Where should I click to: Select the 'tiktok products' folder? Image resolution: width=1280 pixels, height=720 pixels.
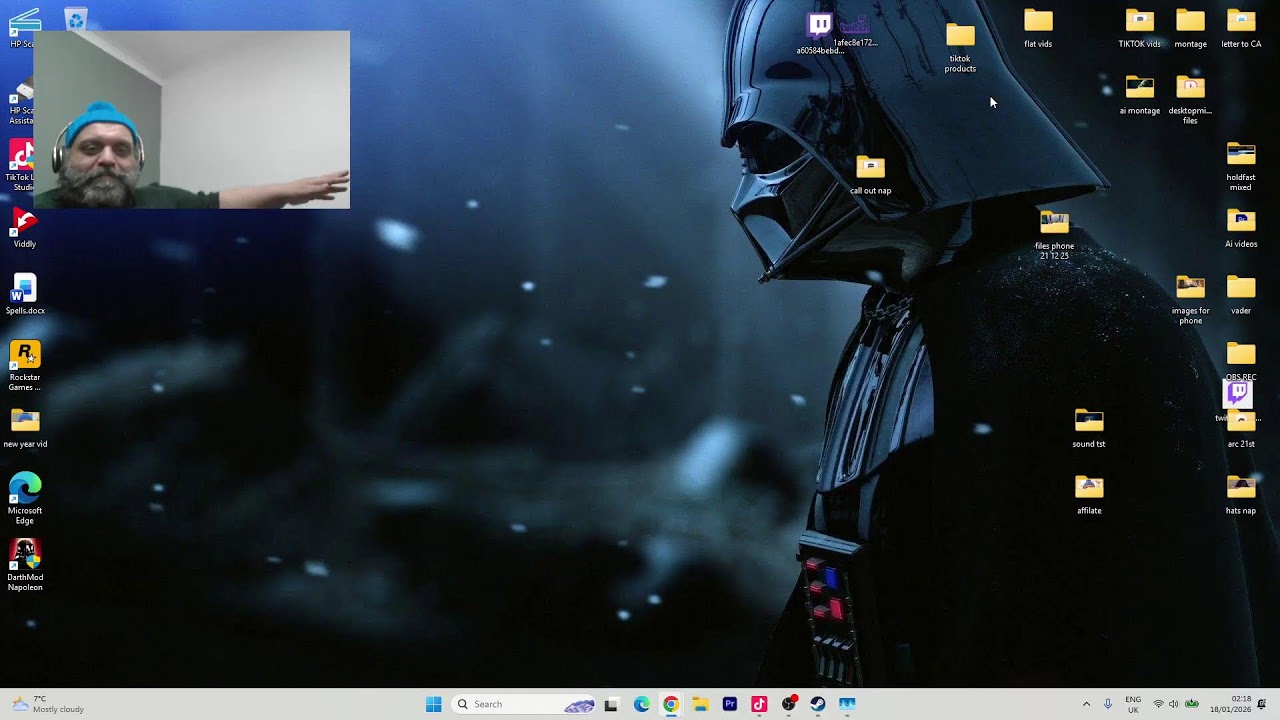[960, 47]
